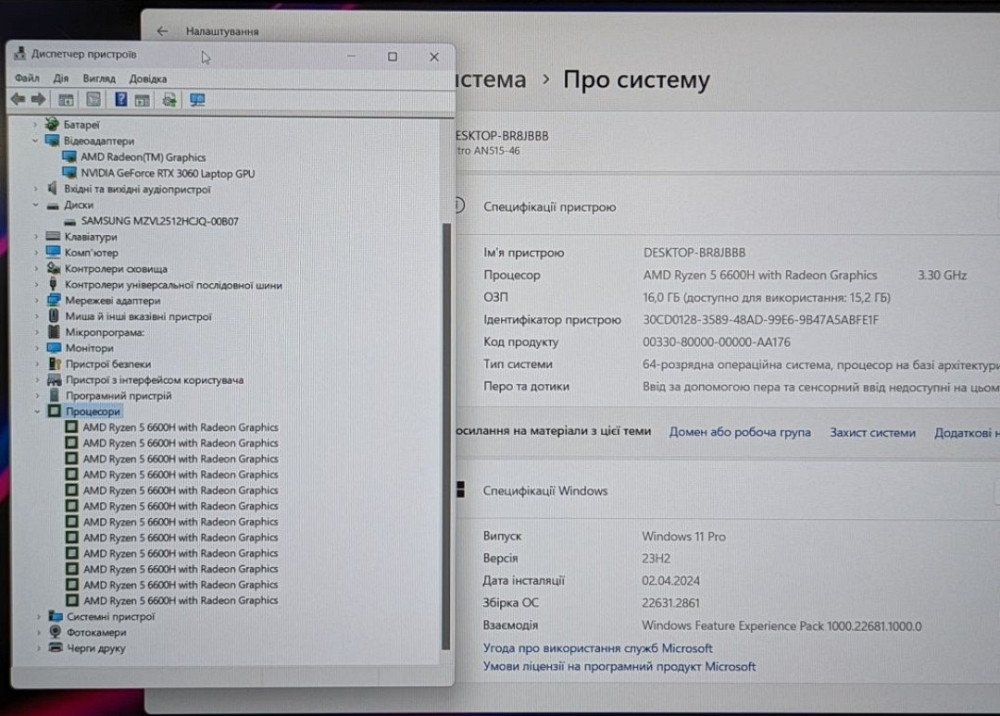This screenshot has width=1000, height=716.
Task: Click the Forward arrow in Device Manager toolbar
Action: tap(39, 99)
